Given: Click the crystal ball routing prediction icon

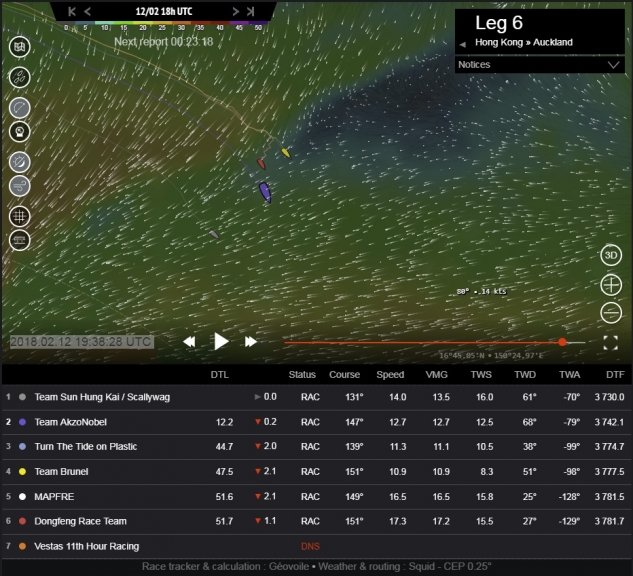Looking at the screenshot, I should (x=19, y=132).
